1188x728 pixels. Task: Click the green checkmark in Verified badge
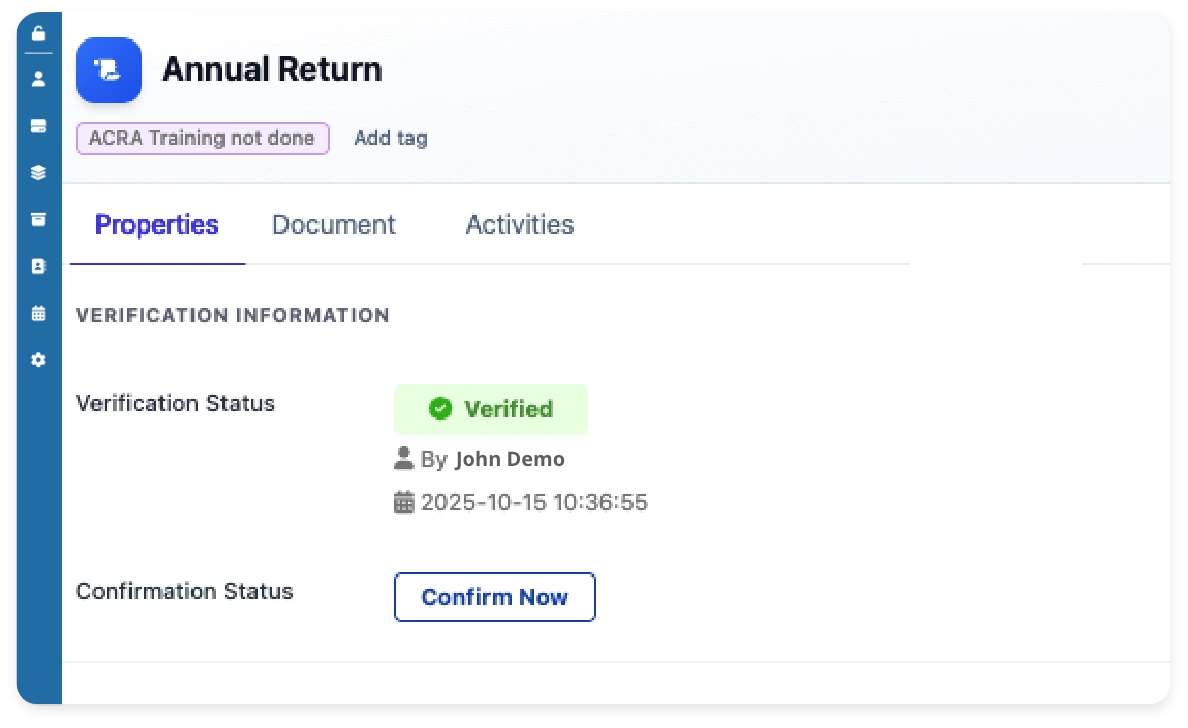[440, 408]
